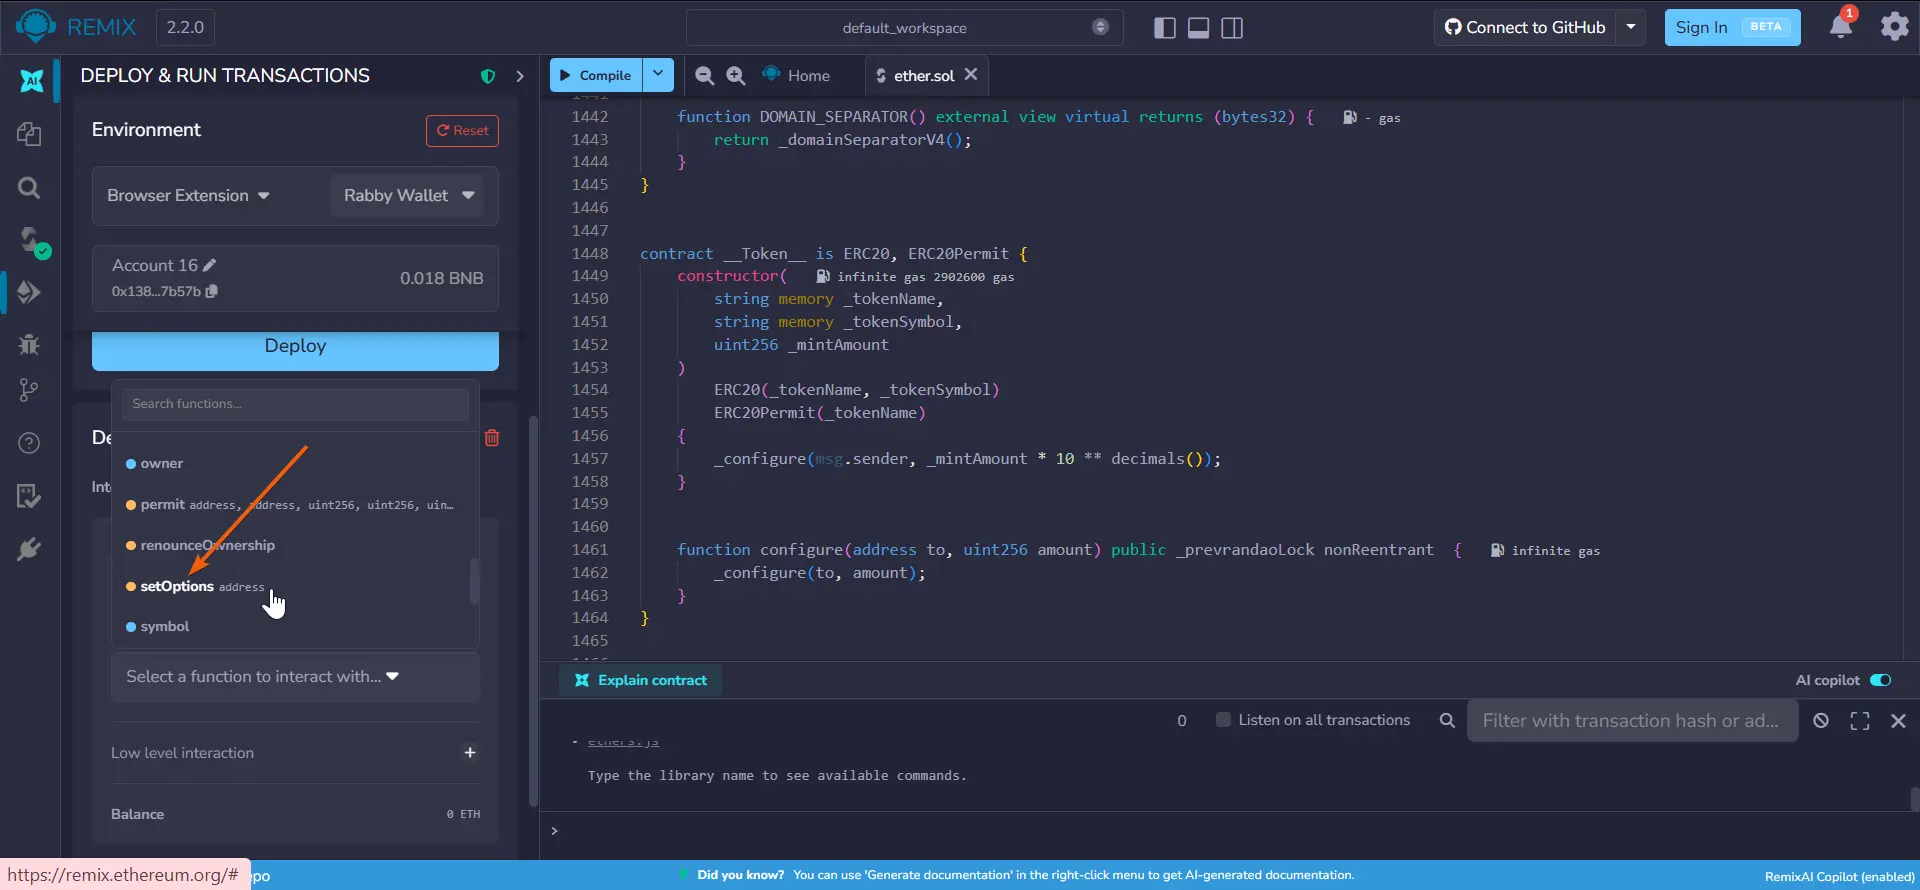Open the Debugger bug icon in sidebar

click(x=29, y=345)
